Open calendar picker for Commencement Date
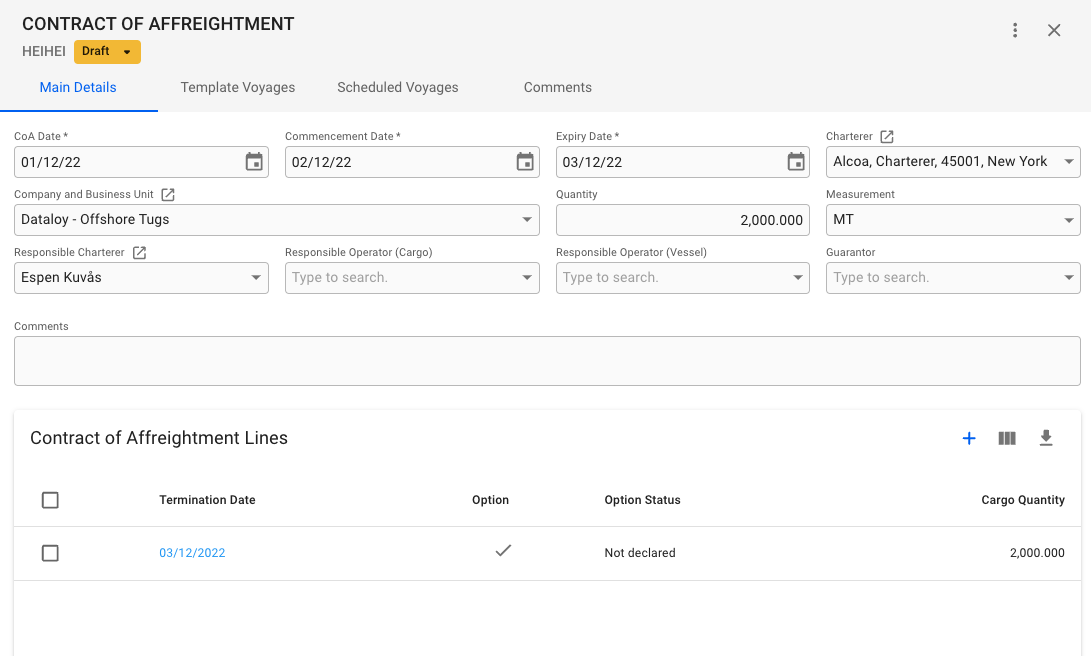This screenshot has width=1091, height=656. click(525, 162)
